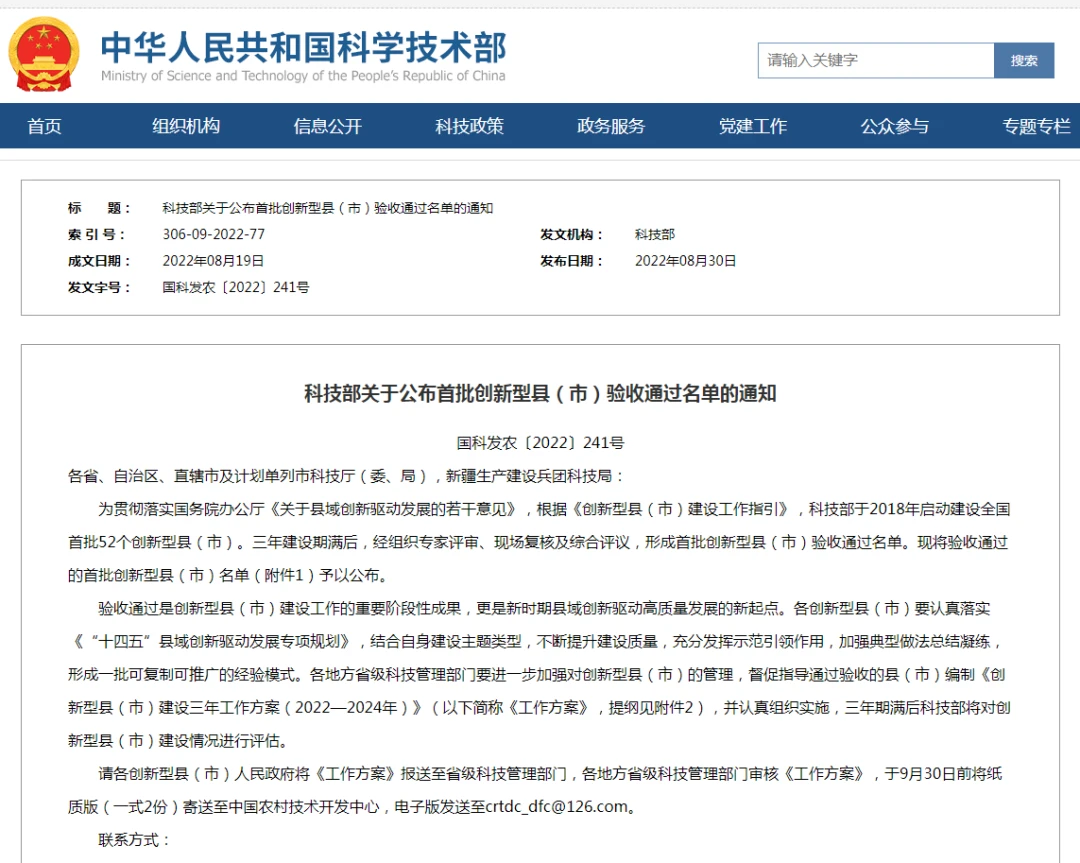The image size is (1080, 863).
Task: Click the 中华人民共和国科学技术部 site title
Action: coord(304,48)
